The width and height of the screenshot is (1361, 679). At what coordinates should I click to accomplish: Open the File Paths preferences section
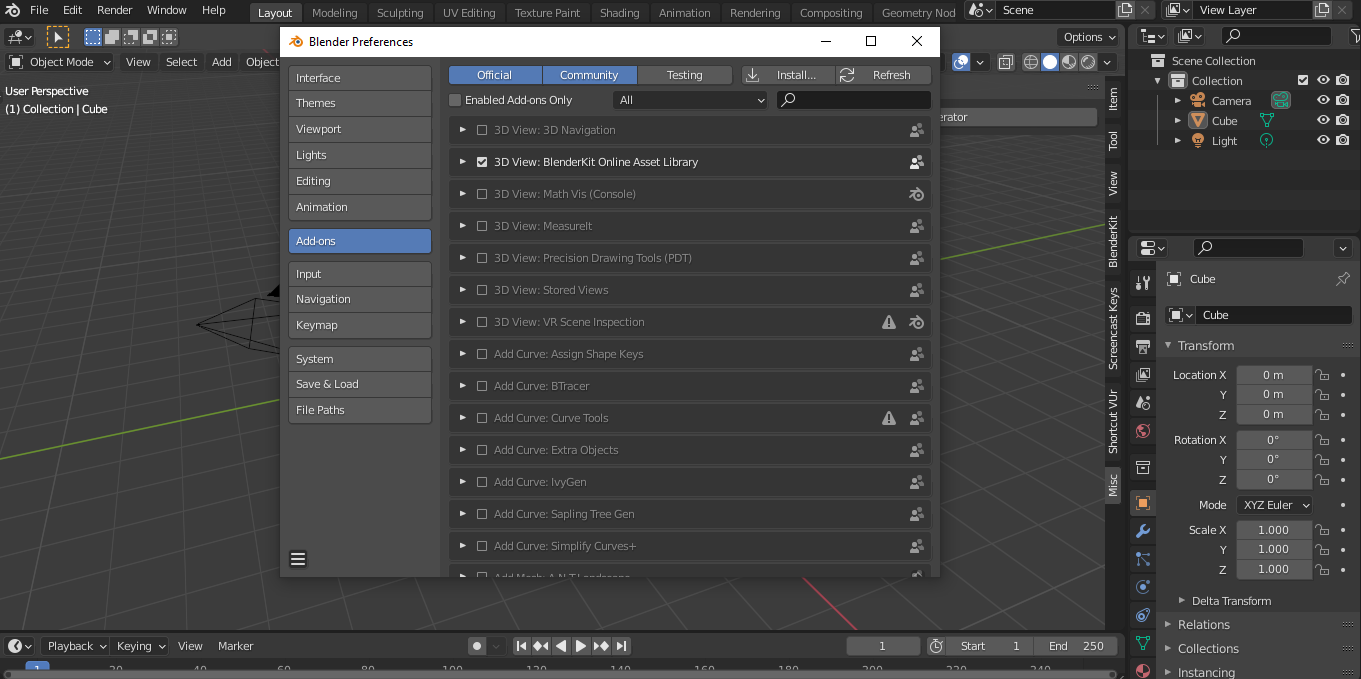coord(360,410)
